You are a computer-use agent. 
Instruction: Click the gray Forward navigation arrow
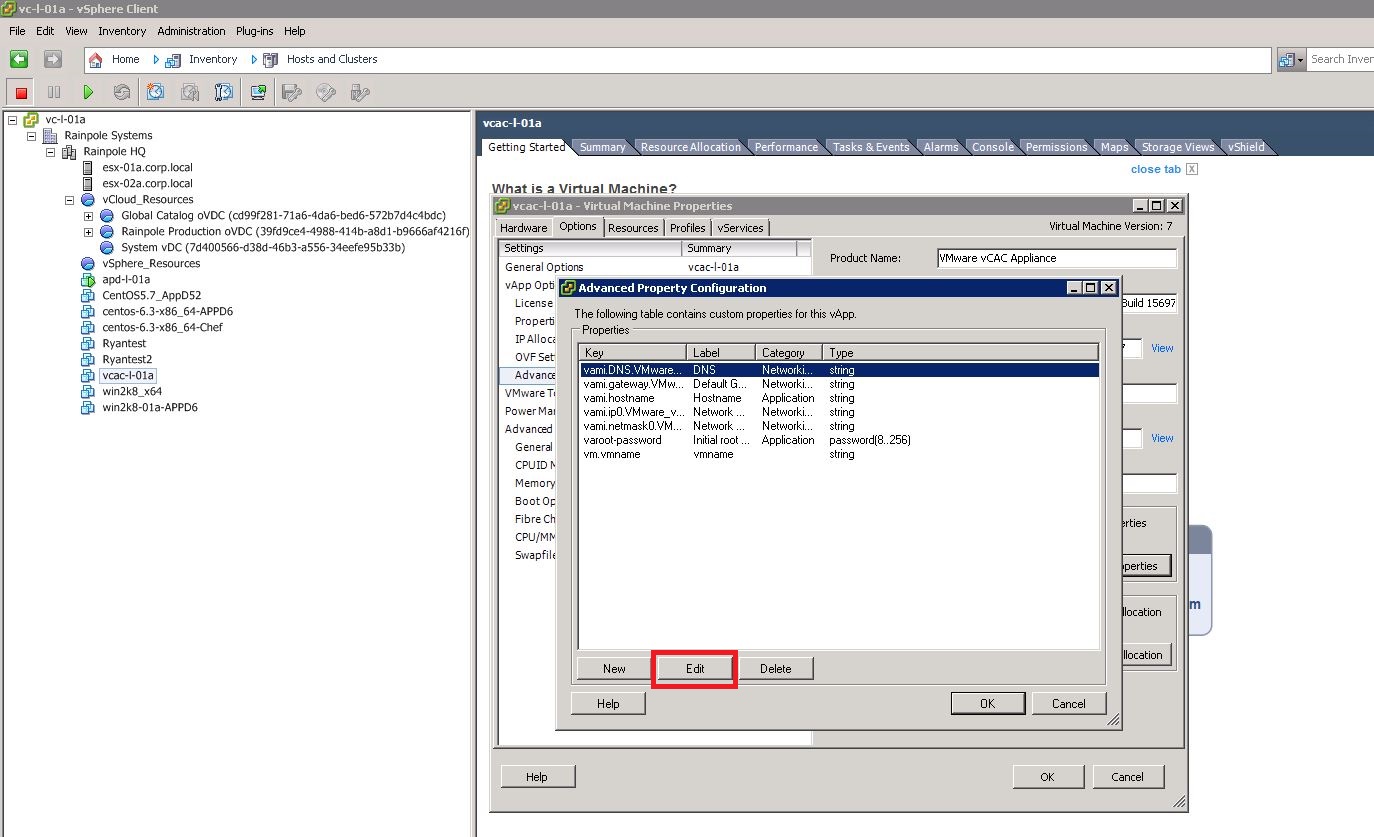coord(53,60)
